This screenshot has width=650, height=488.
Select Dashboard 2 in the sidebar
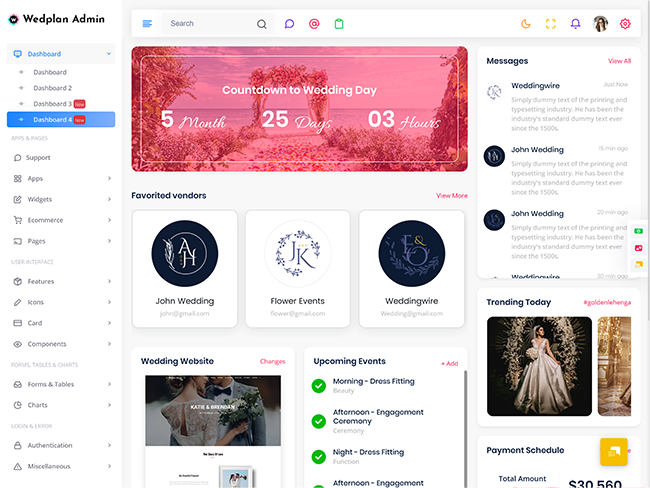pos(52,88)
